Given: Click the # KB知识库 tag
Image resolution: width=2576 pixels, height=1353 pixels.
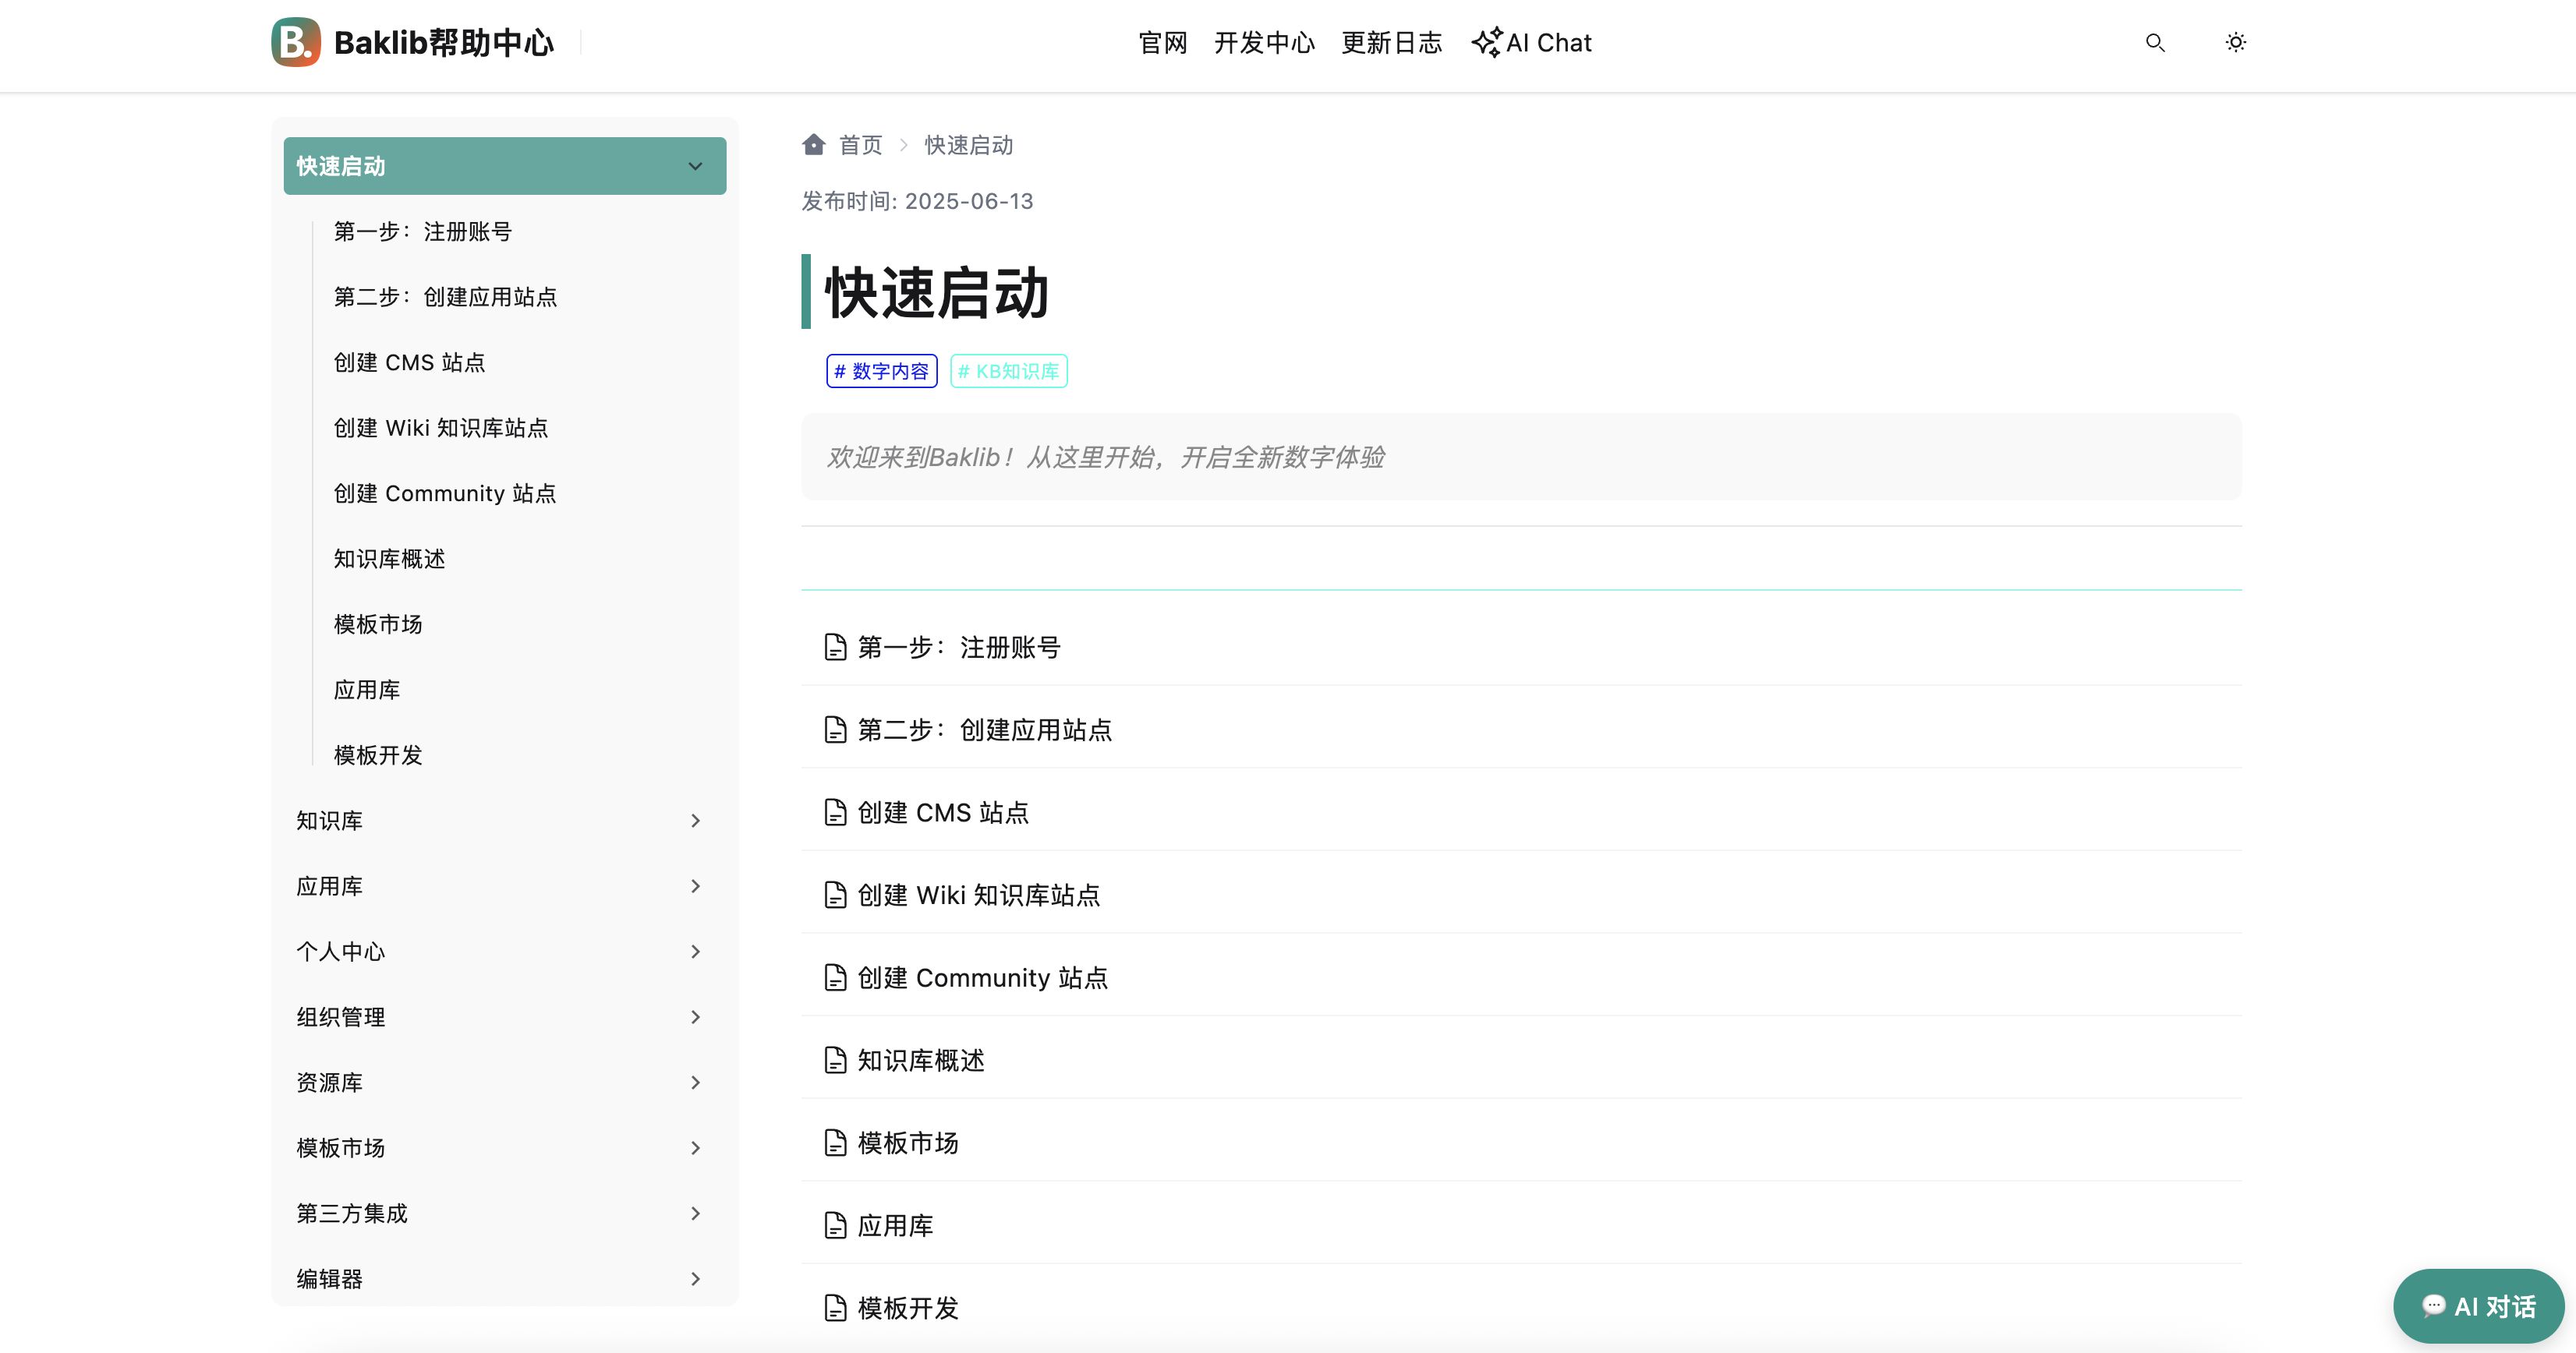Looking at the screenshot, I should (x=1008, y=371).
